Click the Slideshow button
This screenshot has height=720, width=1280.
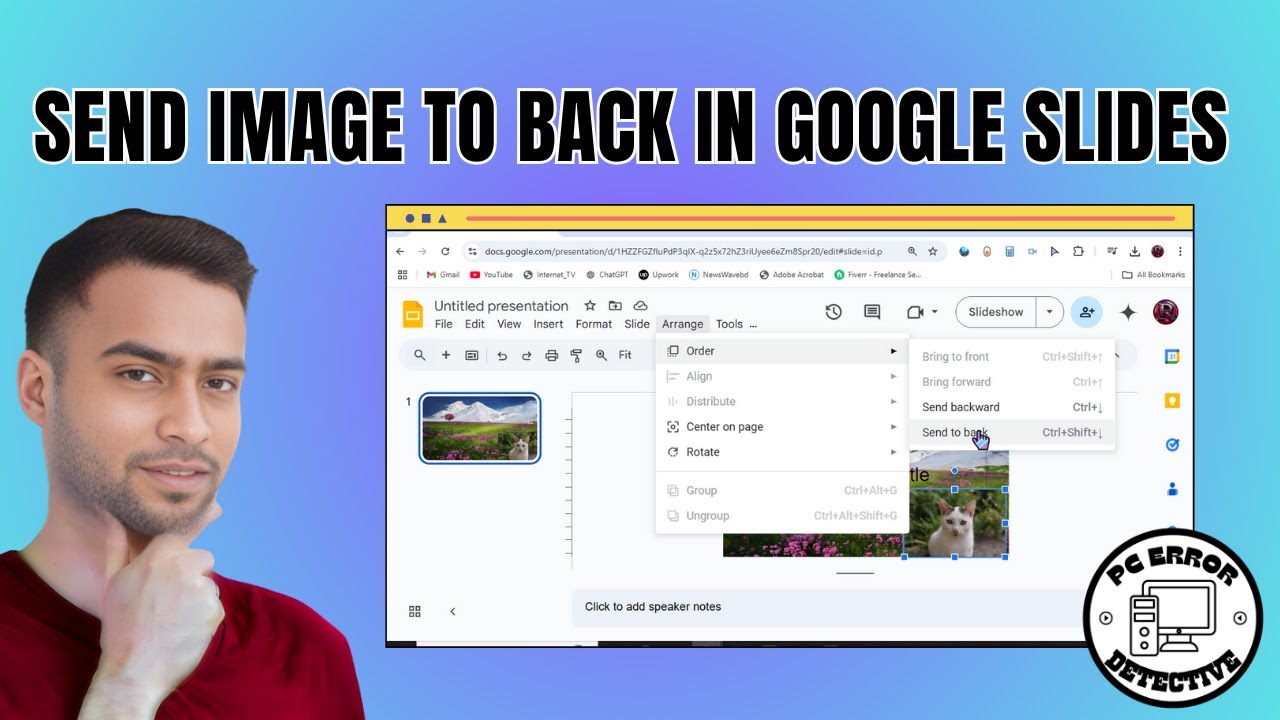(996, 312)
